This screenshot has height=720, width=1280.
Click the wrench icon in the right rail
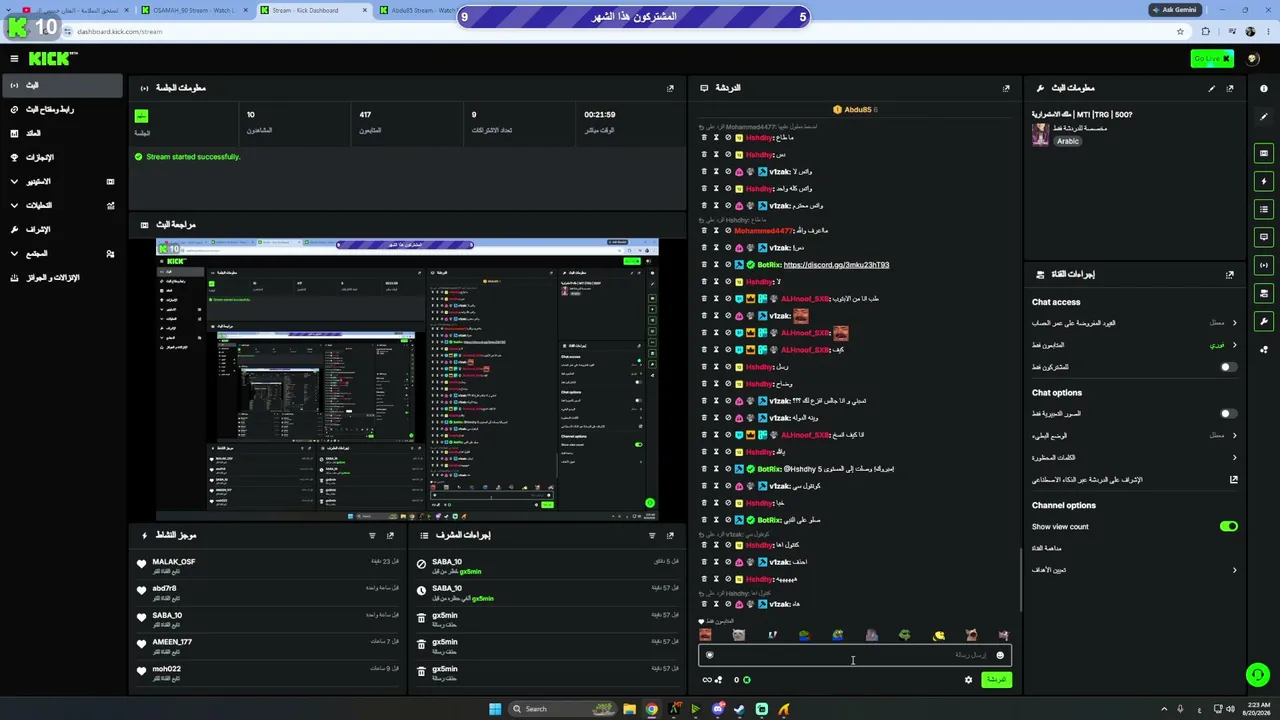pyautogui.click(x=1264, y=322)
